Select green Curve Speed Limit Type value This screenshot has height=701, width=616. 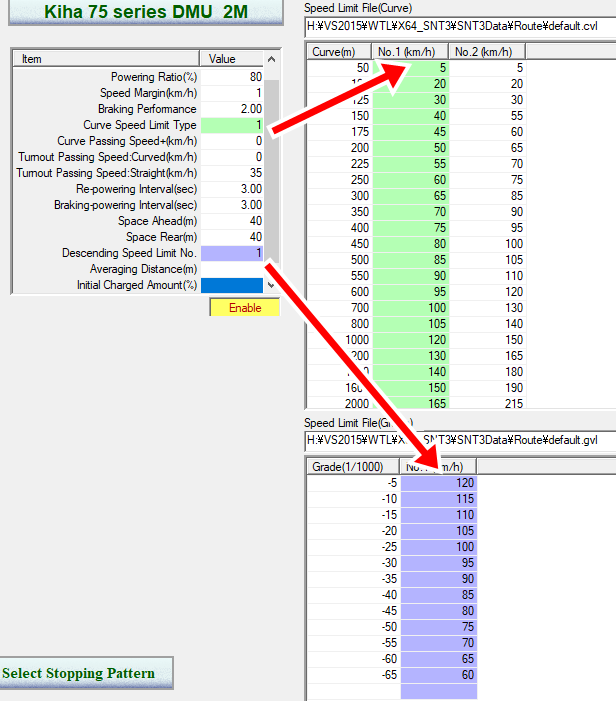tap(232, 125)
